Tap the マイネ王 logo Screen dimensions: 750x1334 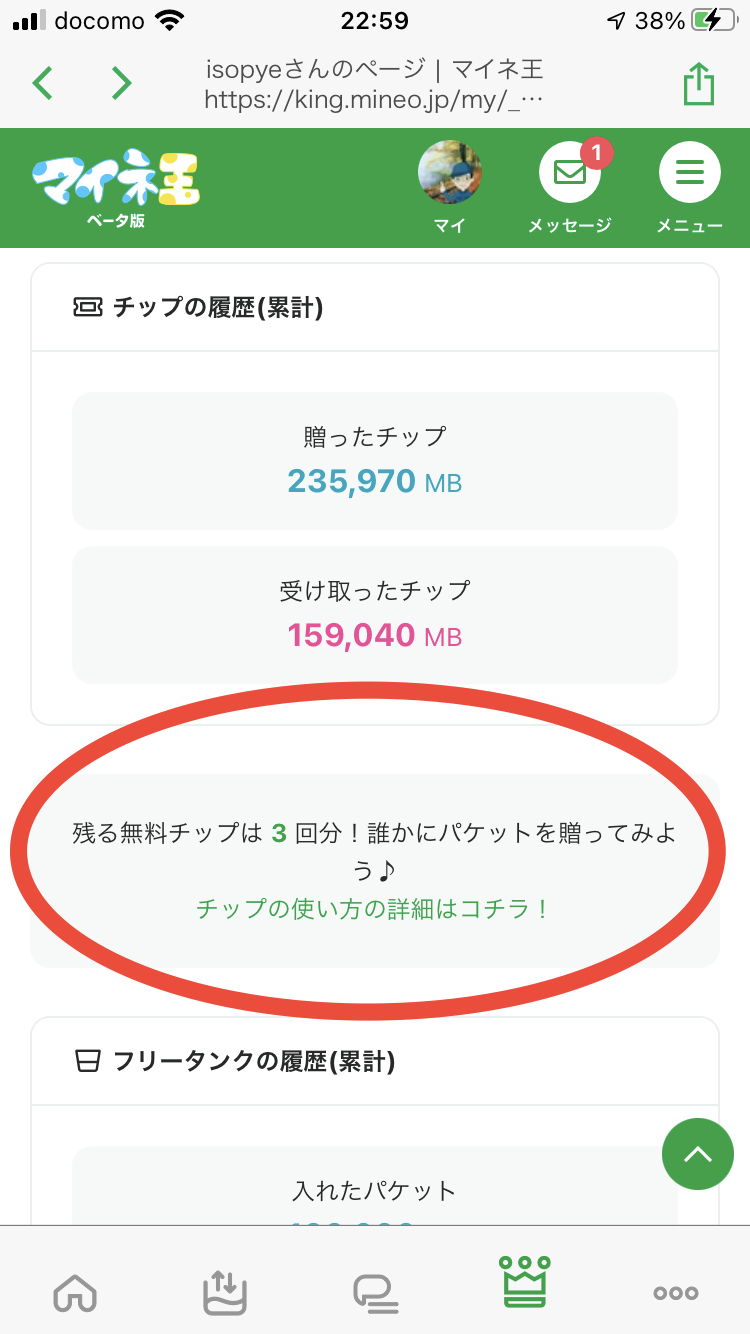(x=115, y=185)
